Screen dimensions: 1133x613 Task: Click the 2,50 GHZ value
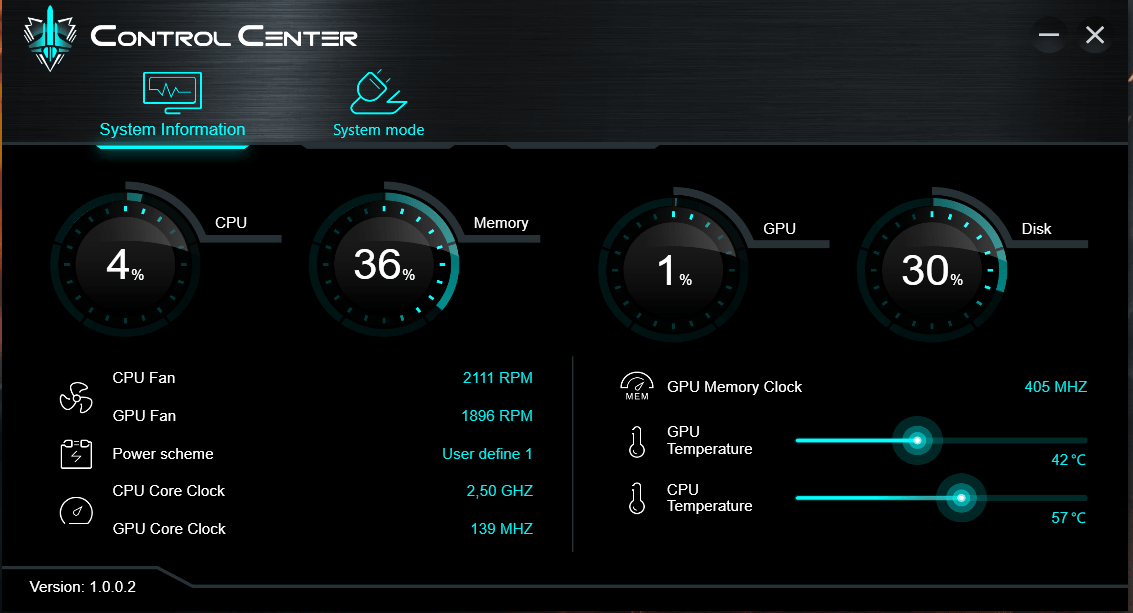click(499, 491)
